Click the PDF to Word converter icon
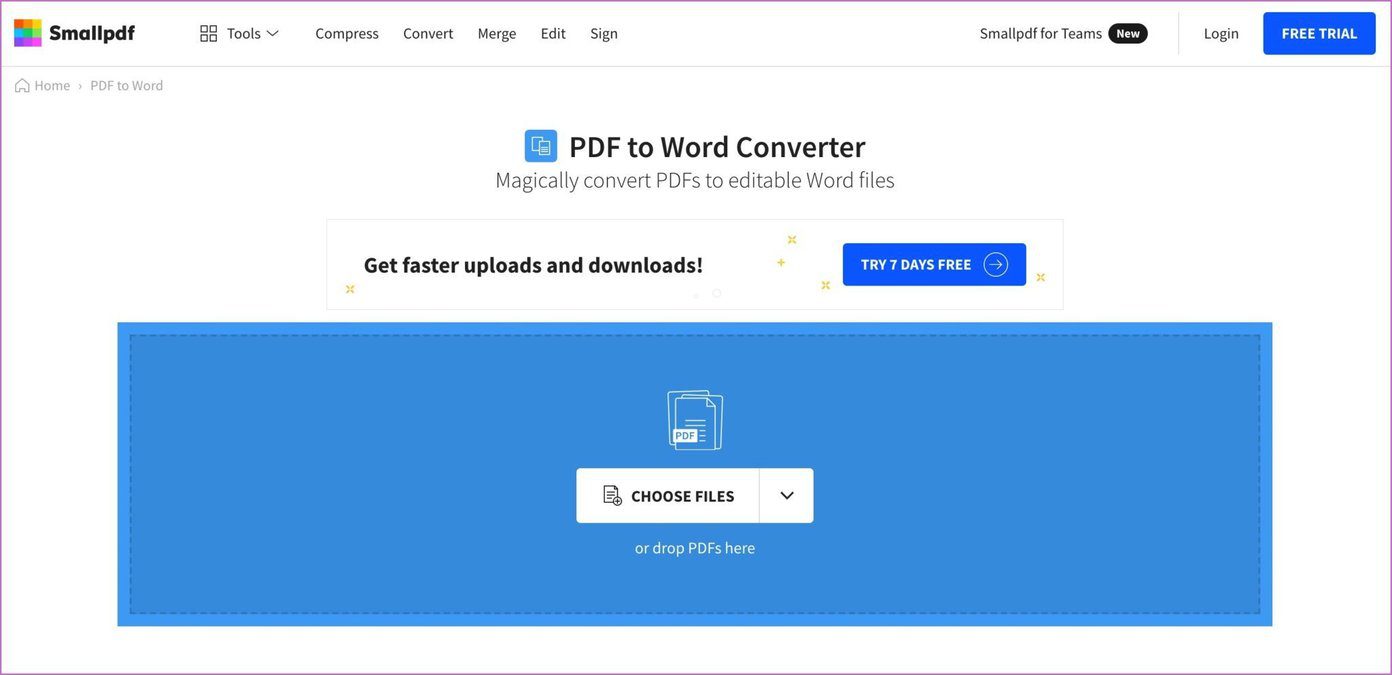 [541, 146]
